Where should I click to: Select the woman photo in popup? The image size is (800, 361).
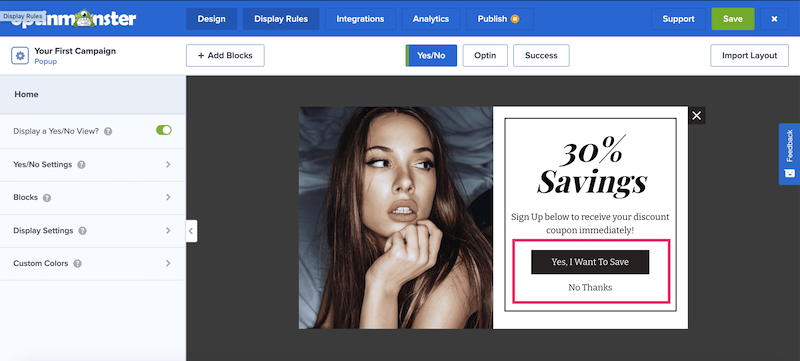pos(395,218)
